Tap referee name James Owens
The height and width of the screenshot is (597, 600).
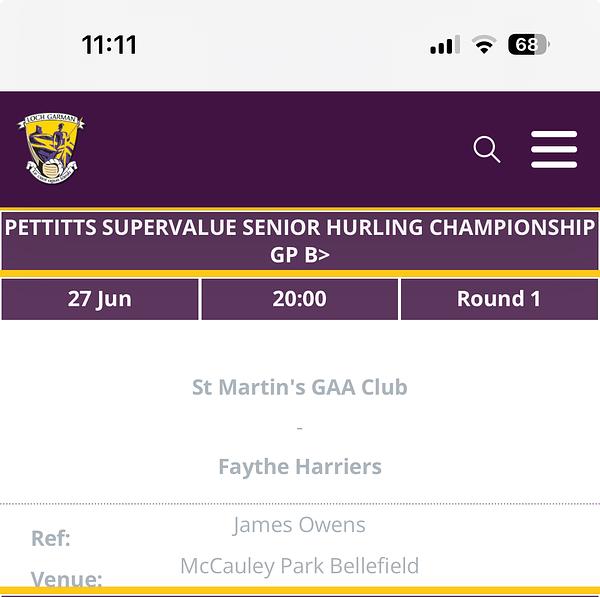click(x=299, y=525)
